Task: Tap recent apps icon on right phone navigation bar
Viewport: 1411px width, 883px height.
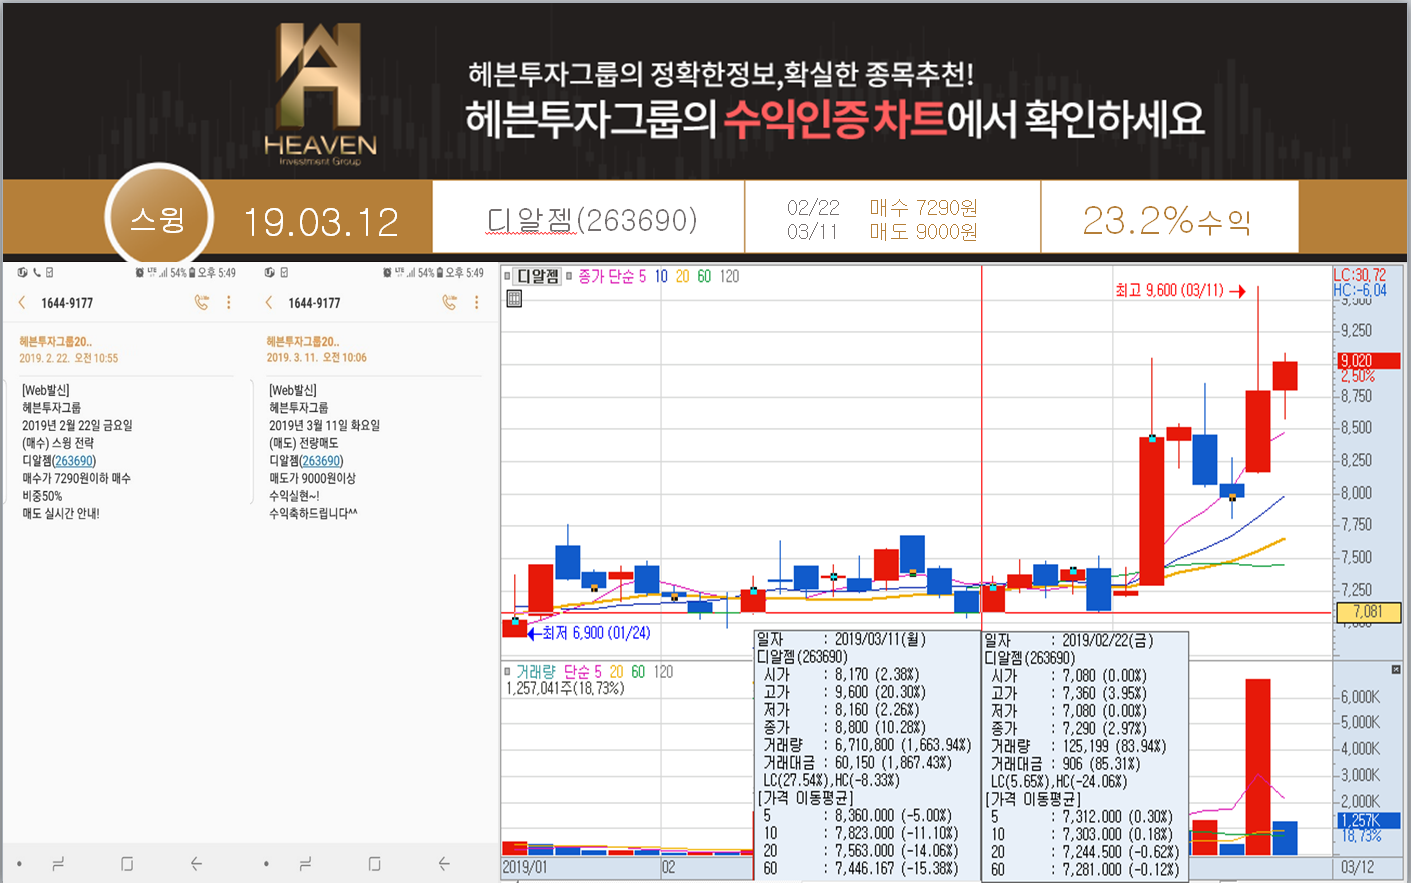Action: click(305, 863)
